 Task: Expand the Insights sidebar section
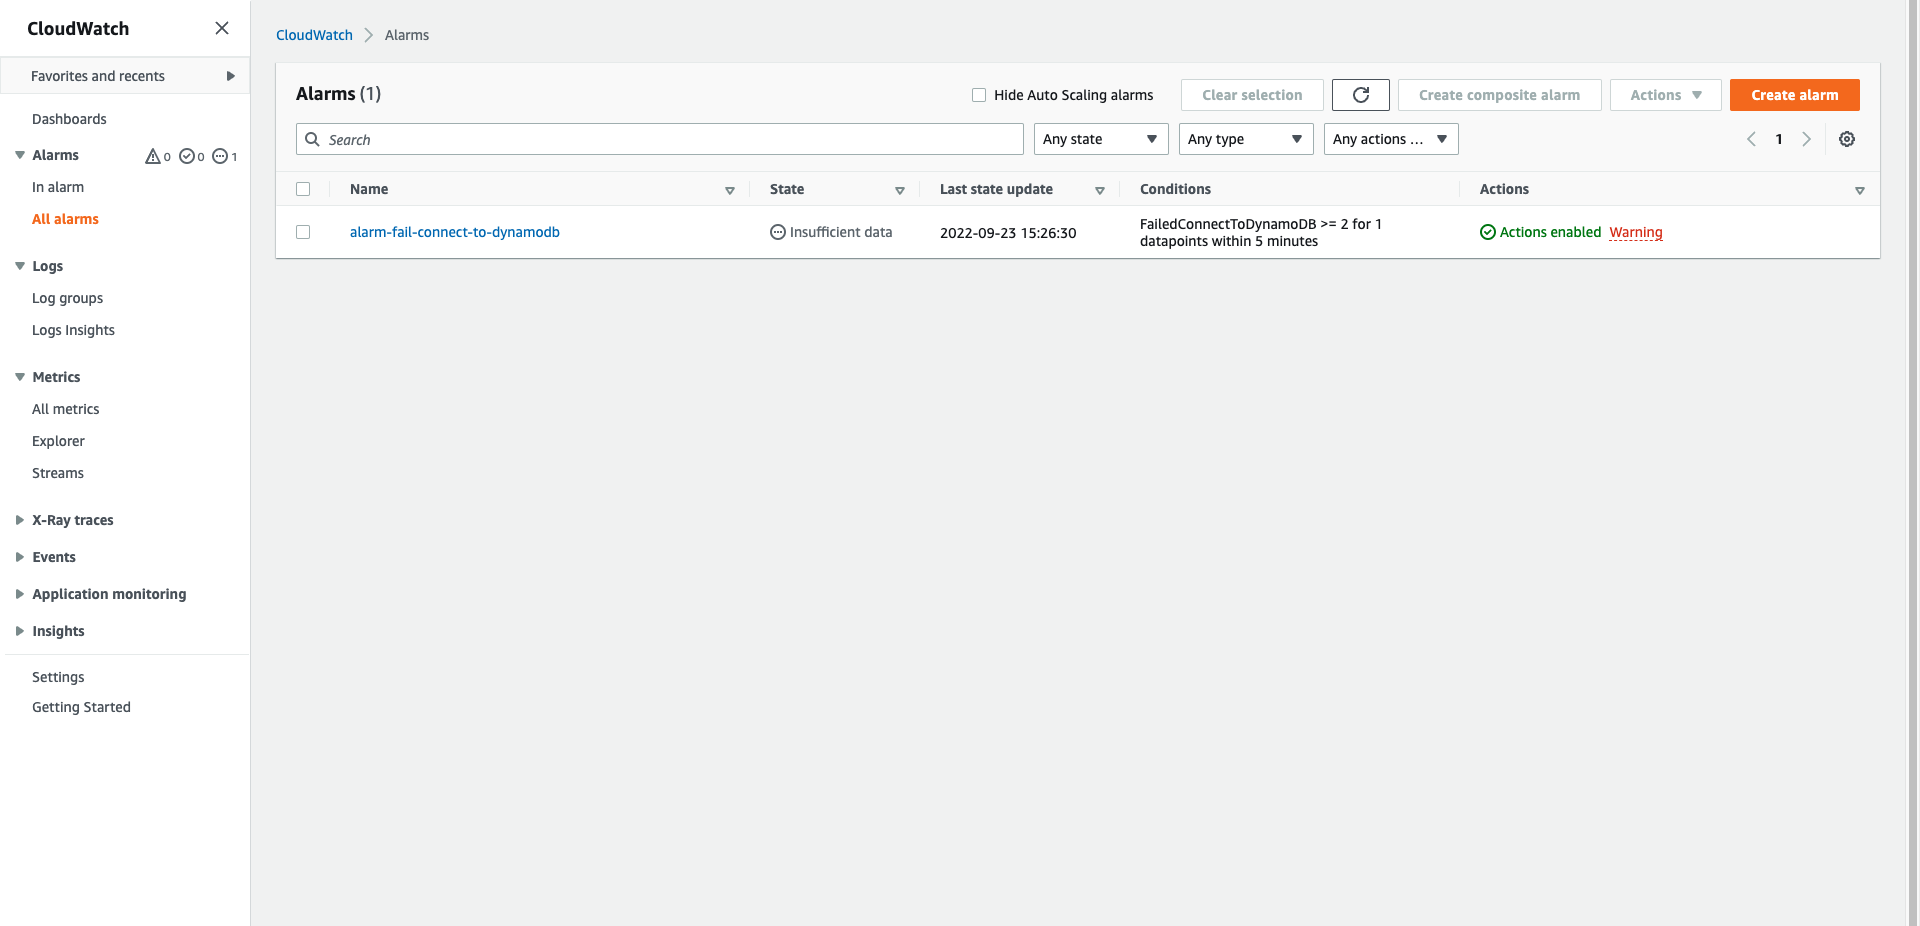point(20,631)
